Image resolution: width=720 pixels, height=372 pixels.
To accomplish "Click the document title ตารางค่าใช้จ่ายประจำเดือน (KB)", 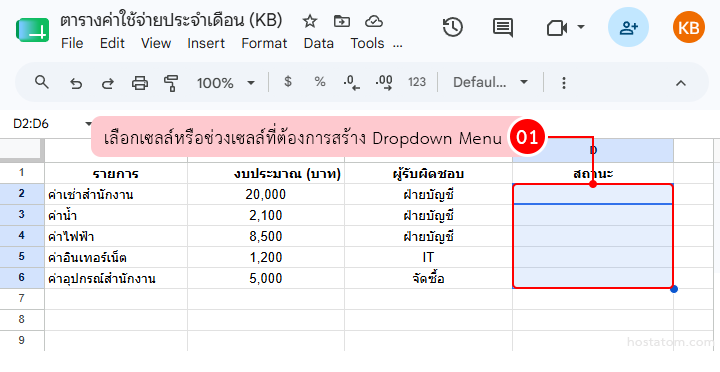I will [171, 20].
